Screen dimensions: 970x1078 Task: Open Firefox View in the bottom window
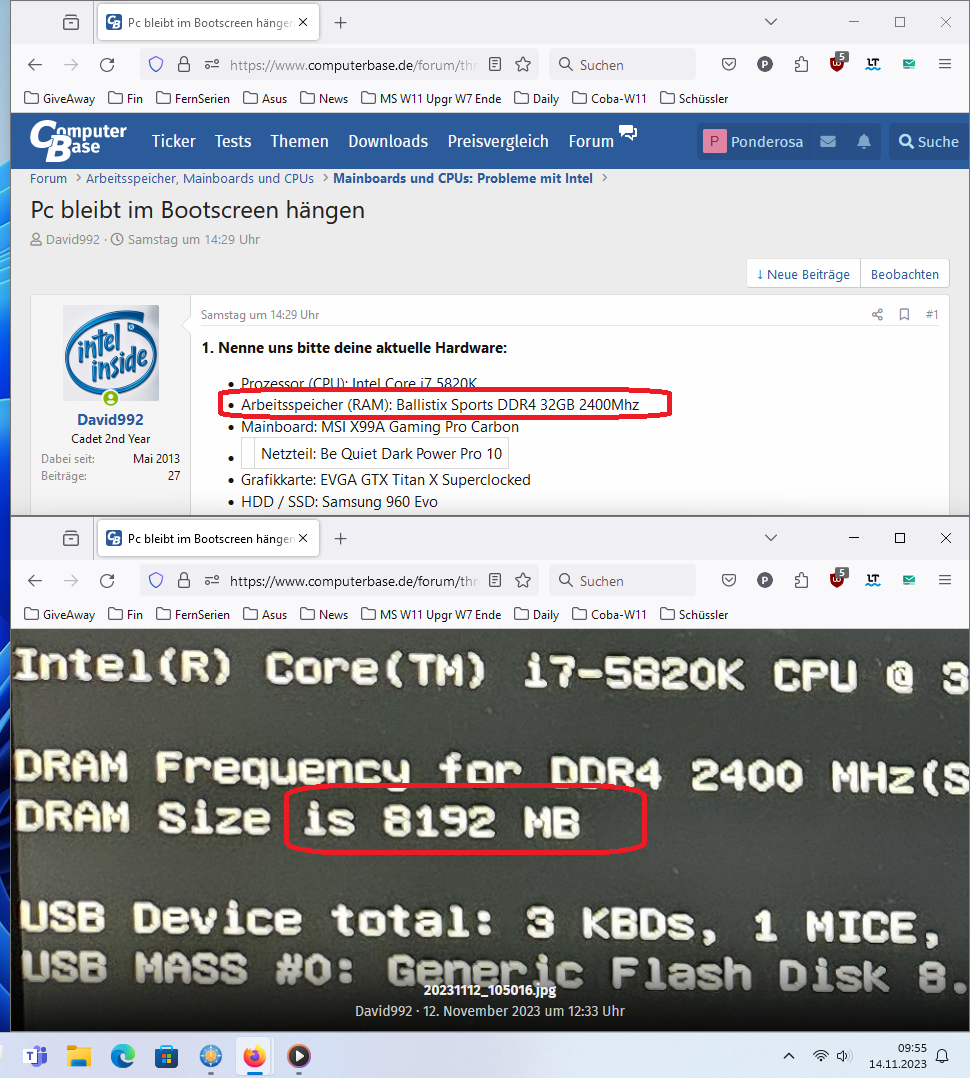[x=71, y=538]
